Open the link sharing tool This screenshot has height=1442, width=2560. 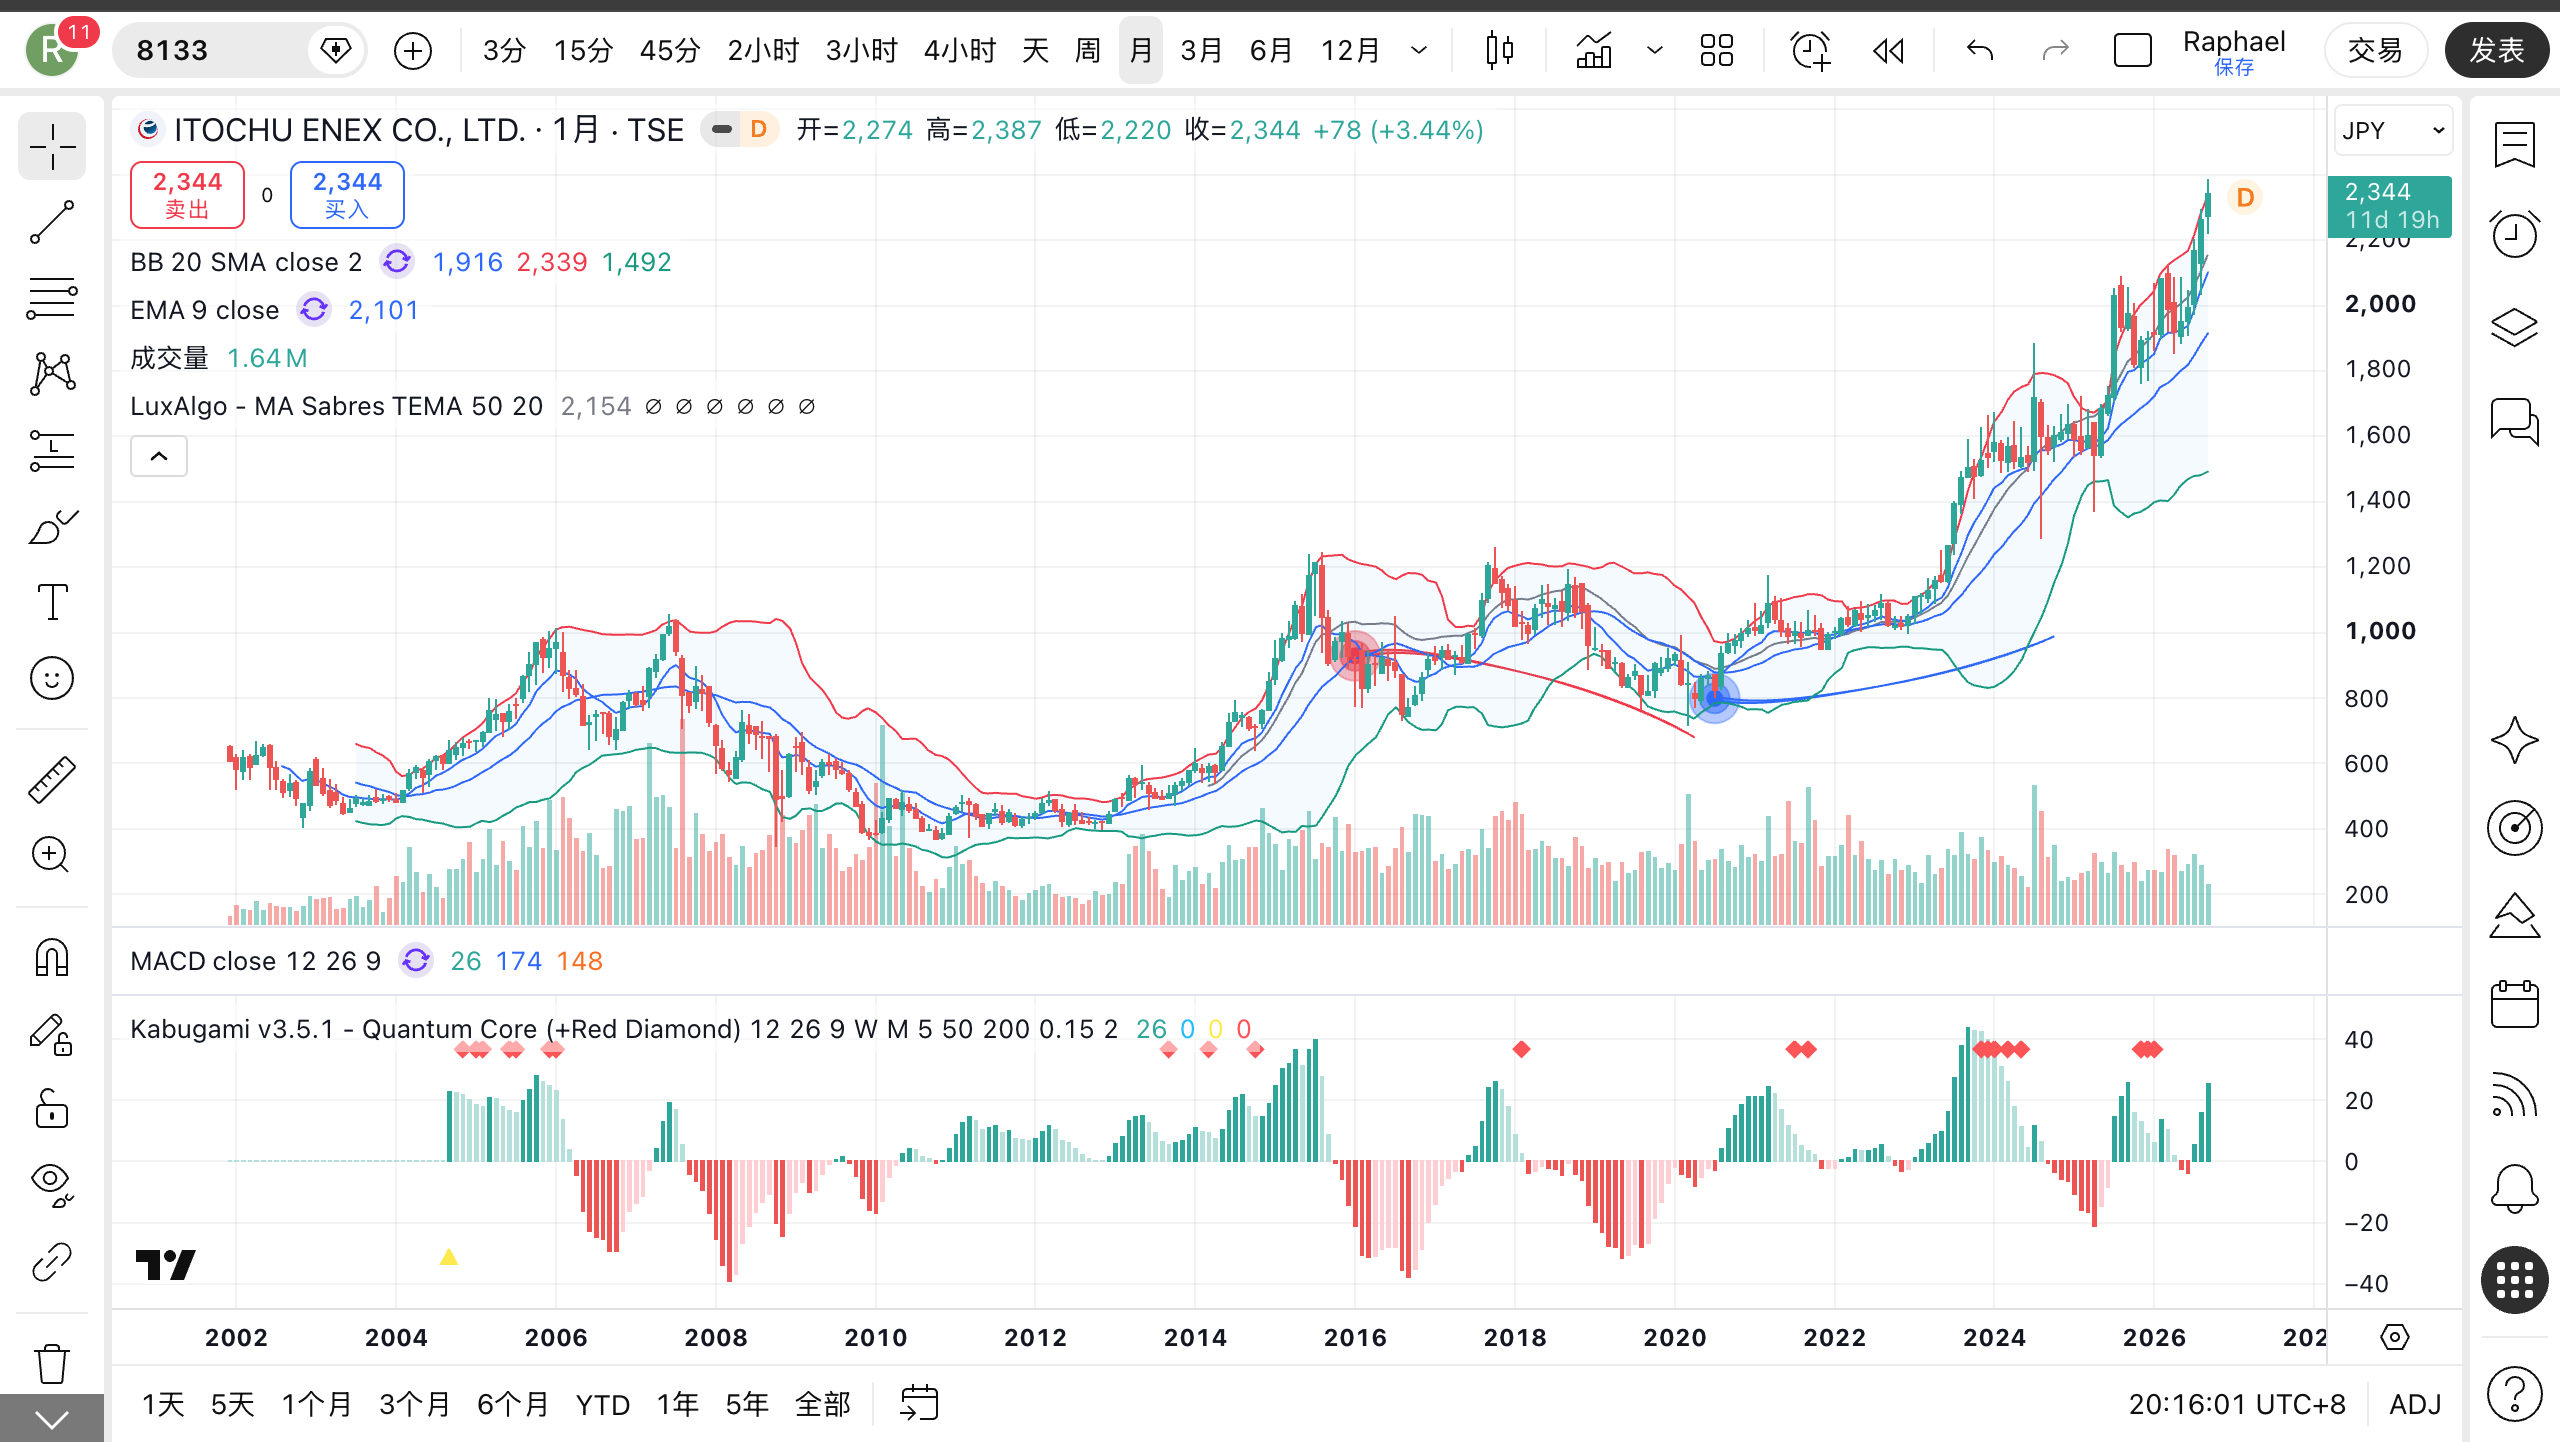(52, 1260)
